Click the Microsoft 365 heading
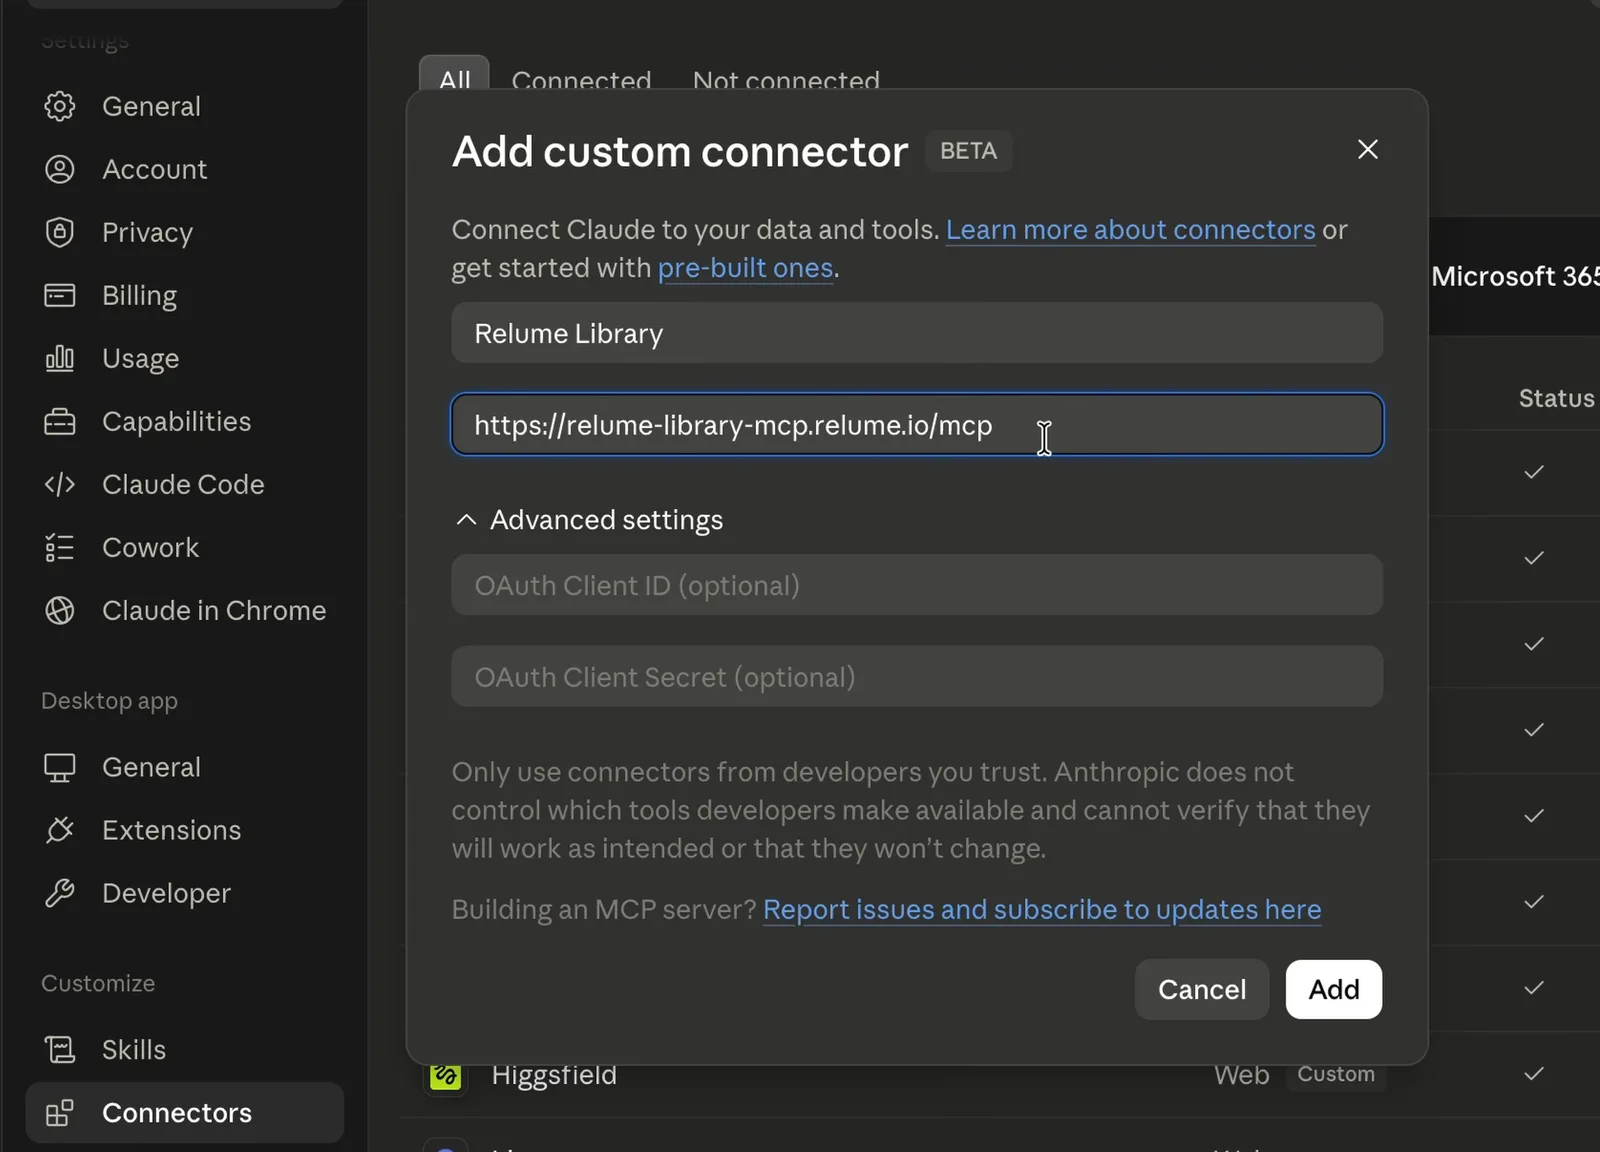1600x1152 pixels. pos(1515,276)
